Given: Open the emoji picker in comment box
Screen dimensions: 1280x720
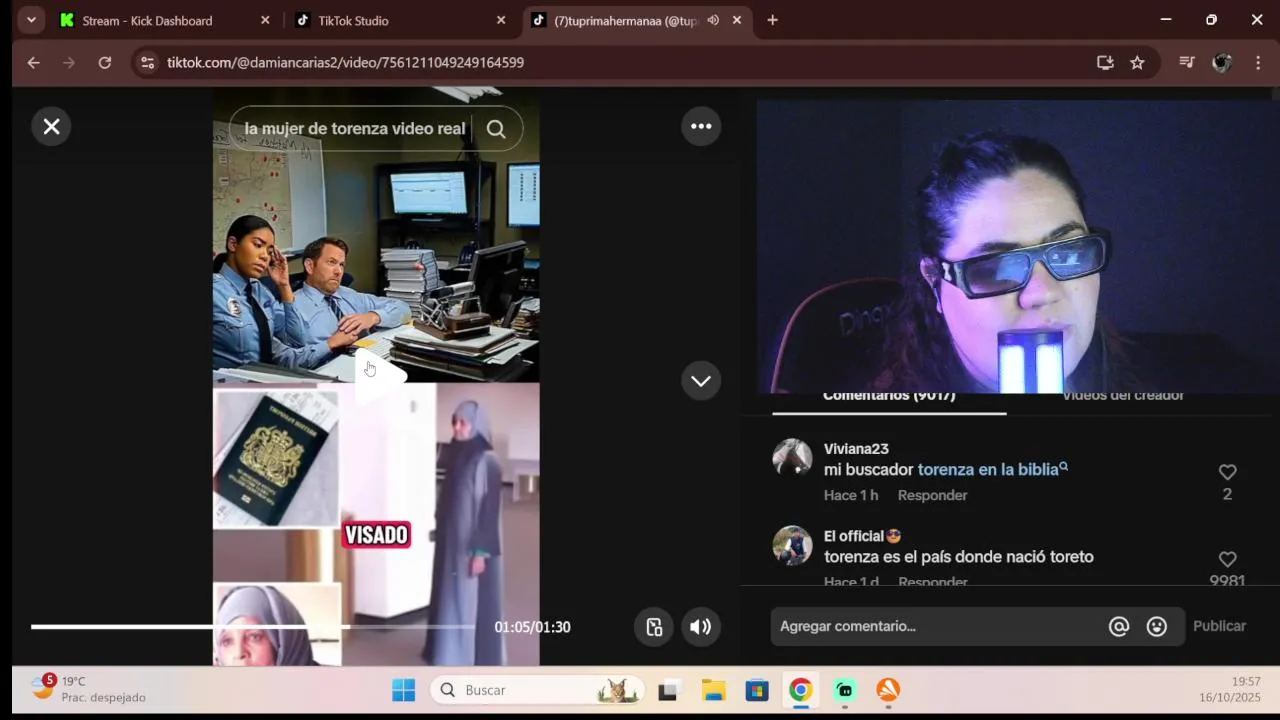Looking at the screenshot, I should pyautogui.click(x=1157, y=626).
